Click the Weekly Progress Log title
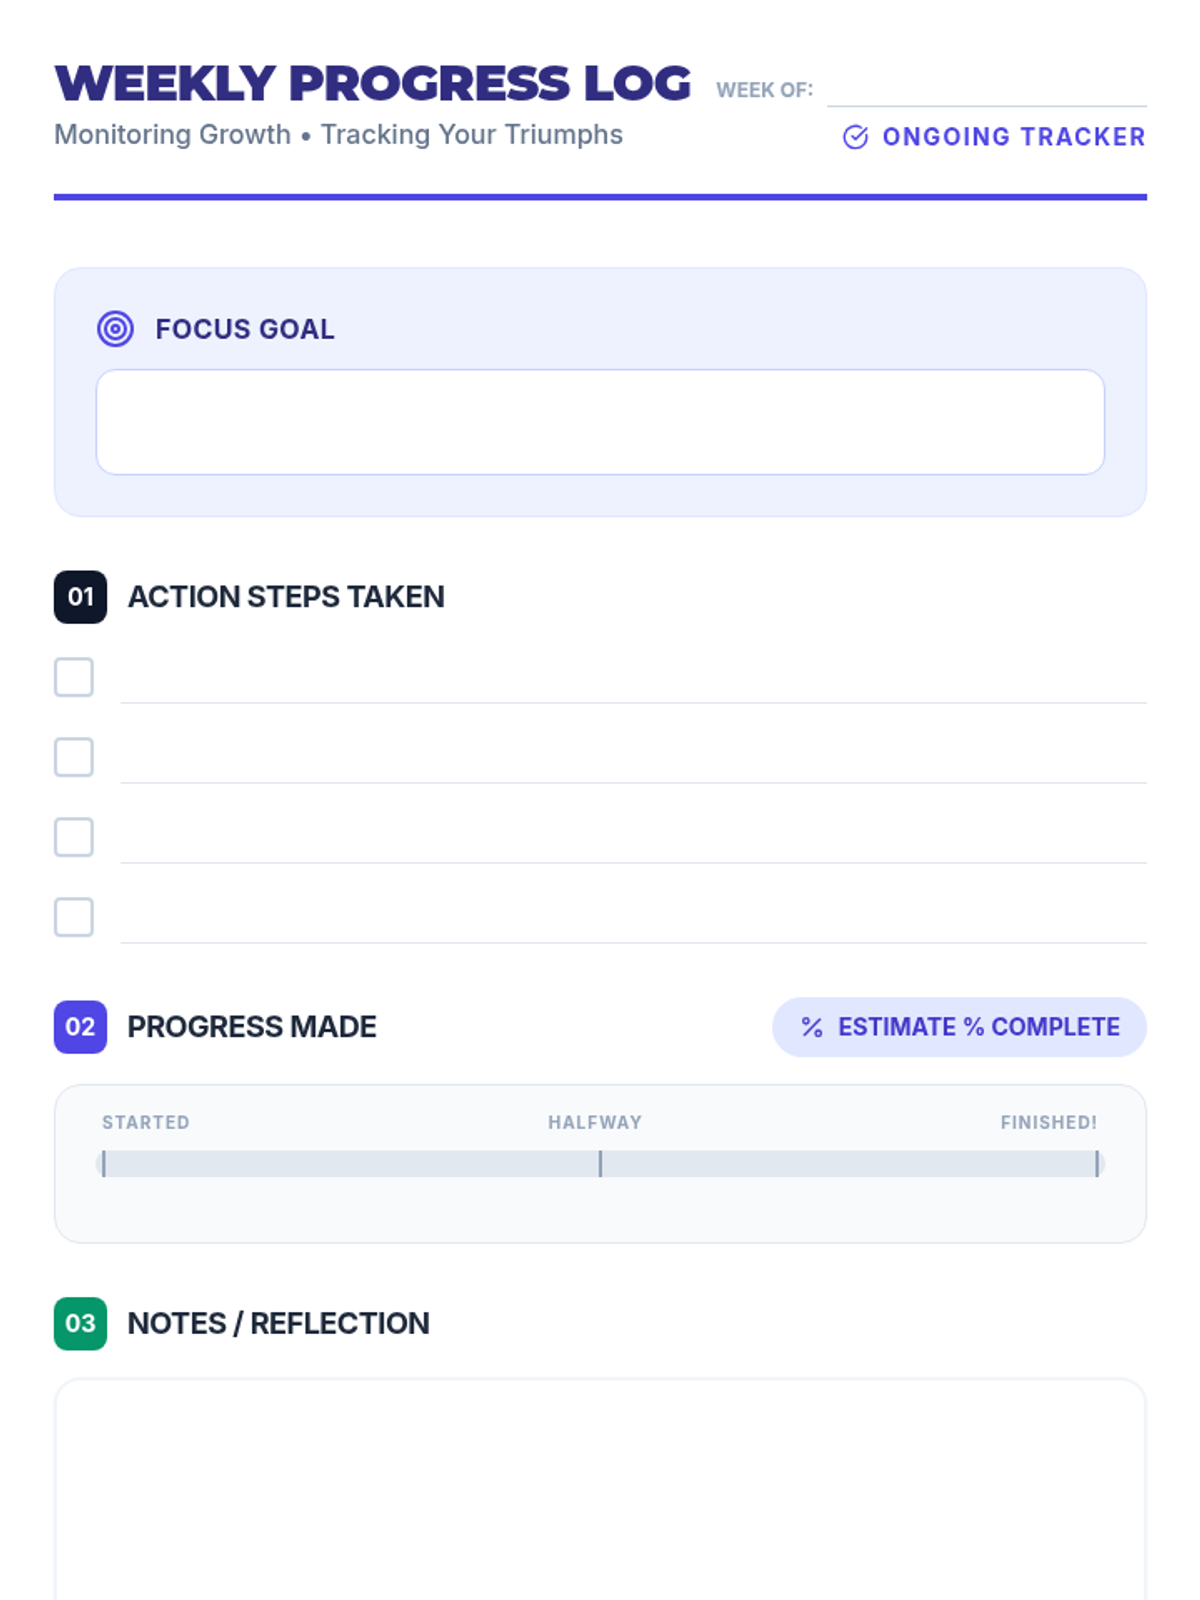The width and height of the screenshot is (1200, 1600). point(373,83)
